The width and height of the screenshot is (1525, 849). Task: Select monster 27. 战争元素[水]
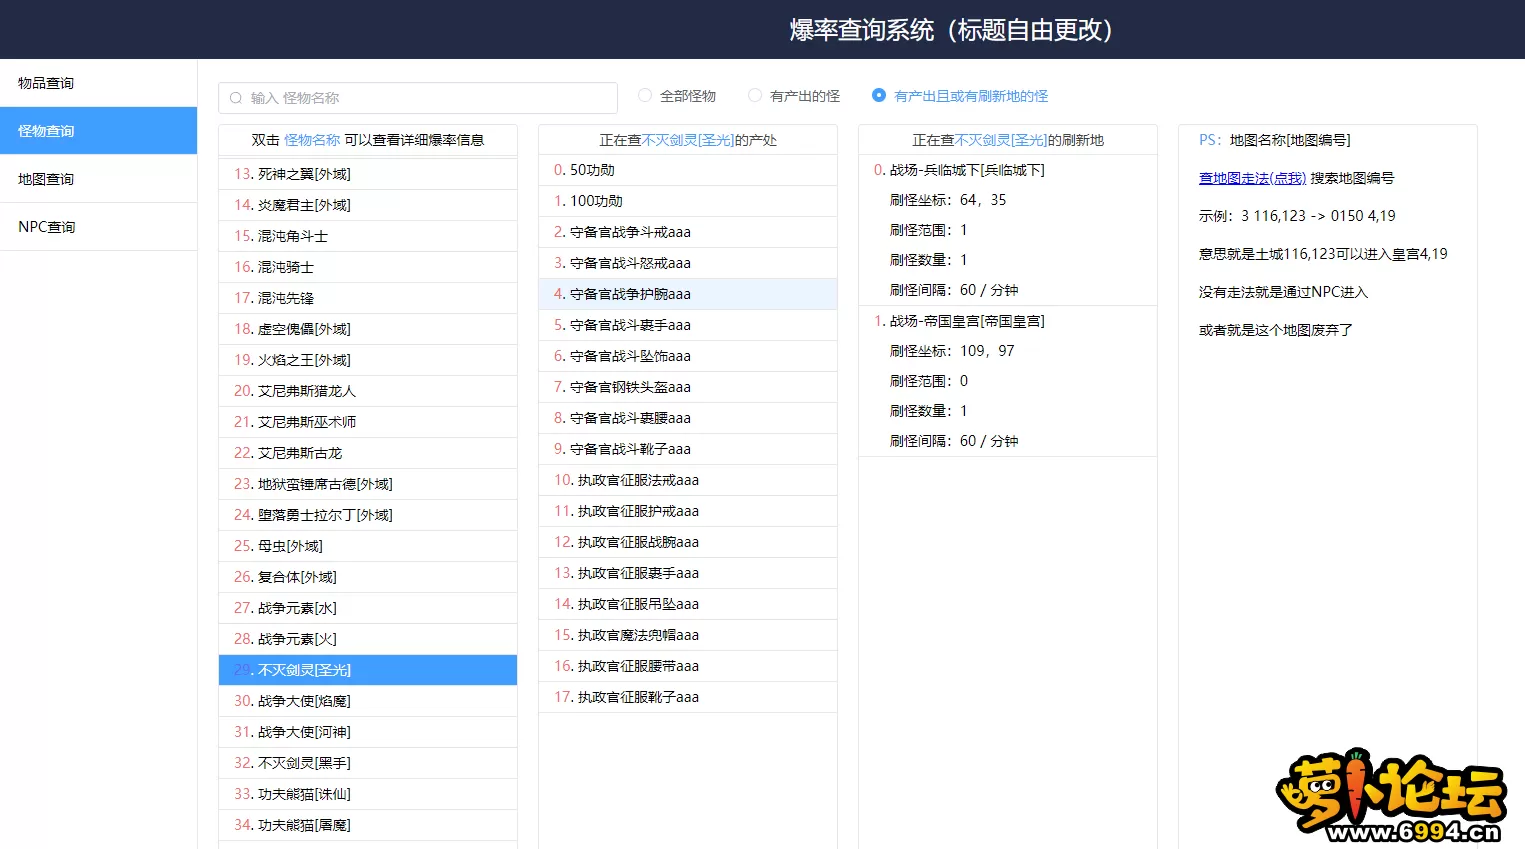pos(368,608)
